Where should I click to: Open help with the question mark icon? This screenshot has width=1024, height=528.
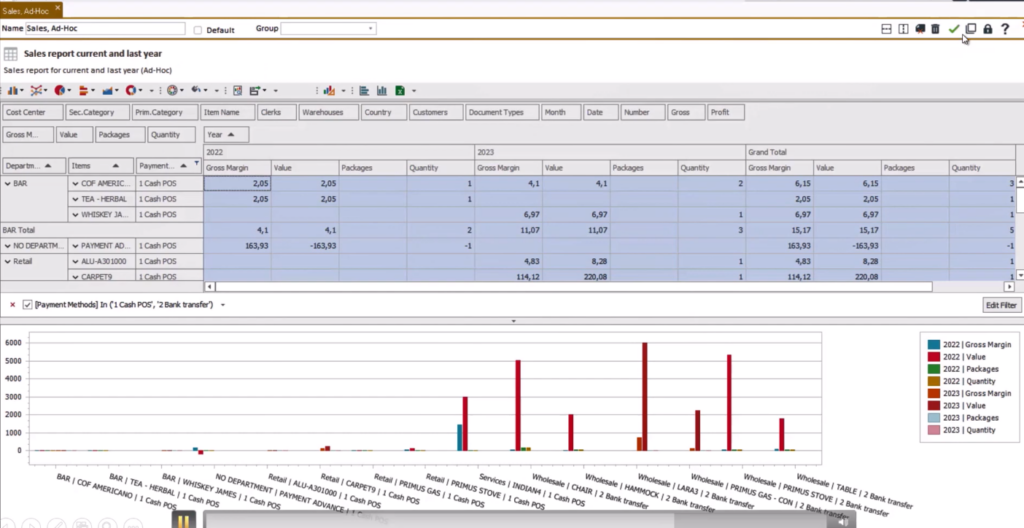coord(1005,29)
